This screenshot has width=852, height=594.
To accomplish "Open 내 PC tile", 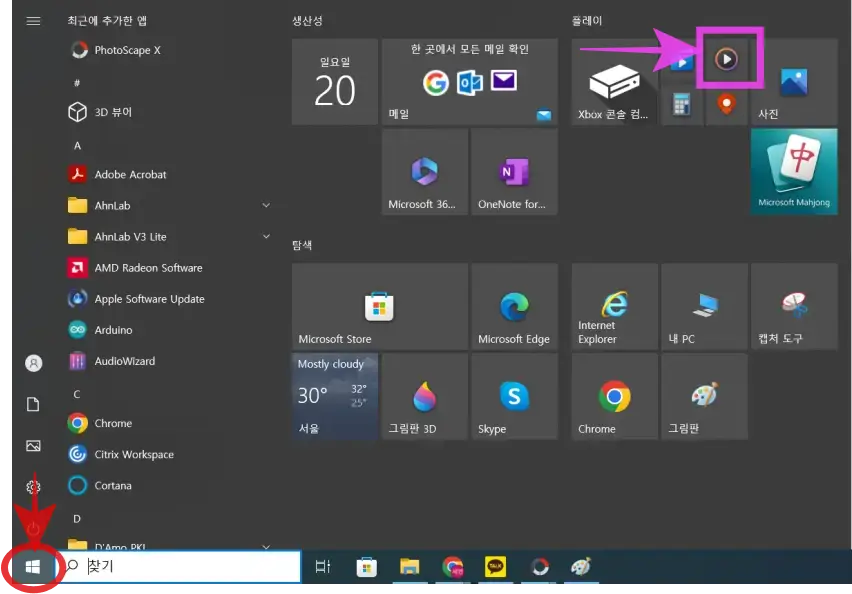I will [704, 307].
